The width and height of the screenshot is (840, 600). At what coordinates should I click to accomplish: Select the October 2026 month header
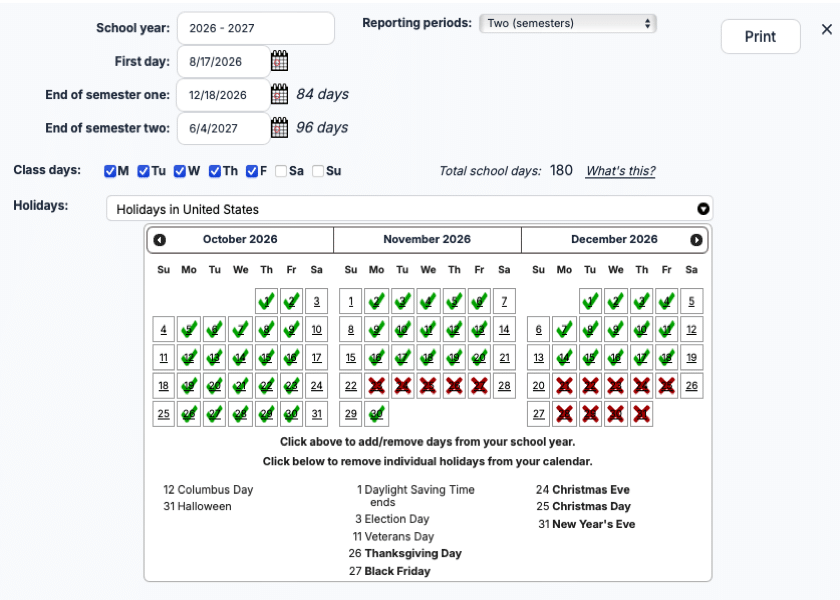240,239
